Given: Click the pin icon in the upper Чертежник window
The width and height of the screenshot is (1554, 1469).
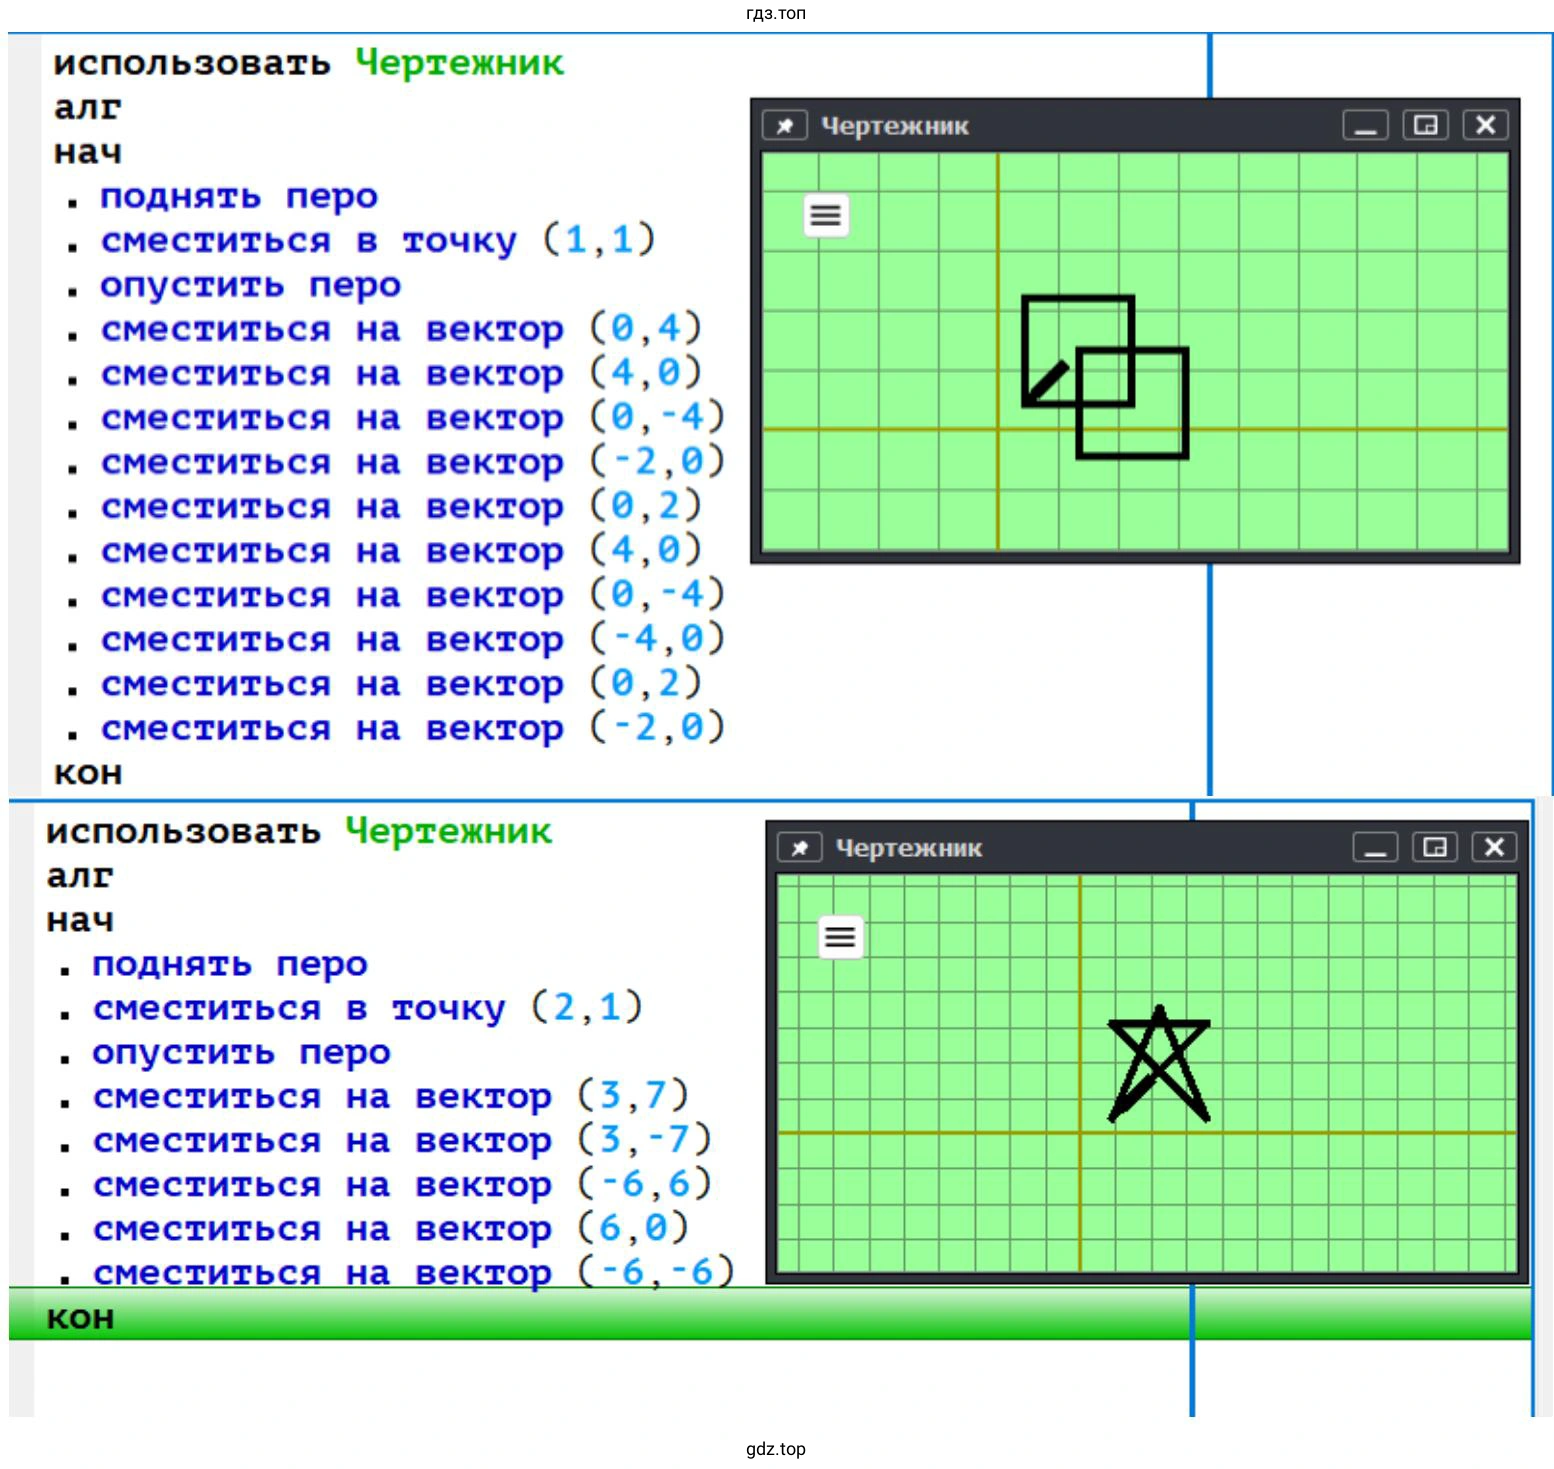Looking at the screenshot, I should pos(785,126).
